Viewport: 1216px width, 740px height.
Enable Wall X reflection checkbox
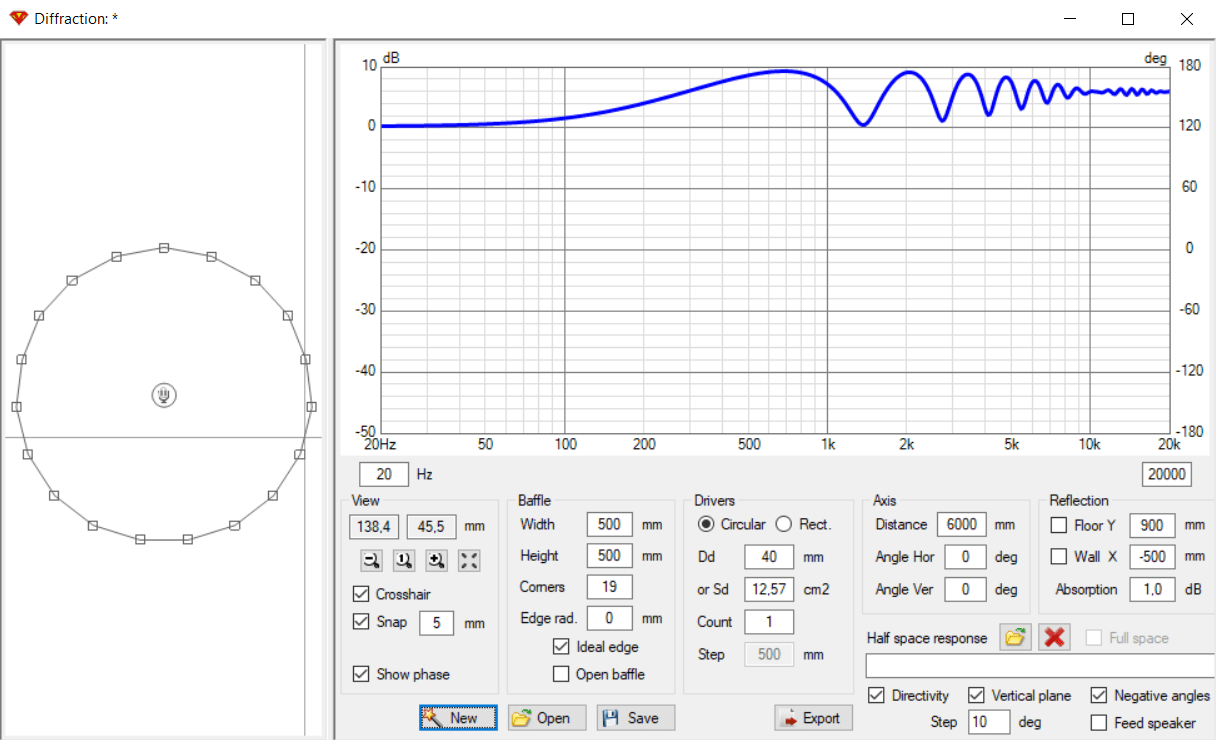1059,557
